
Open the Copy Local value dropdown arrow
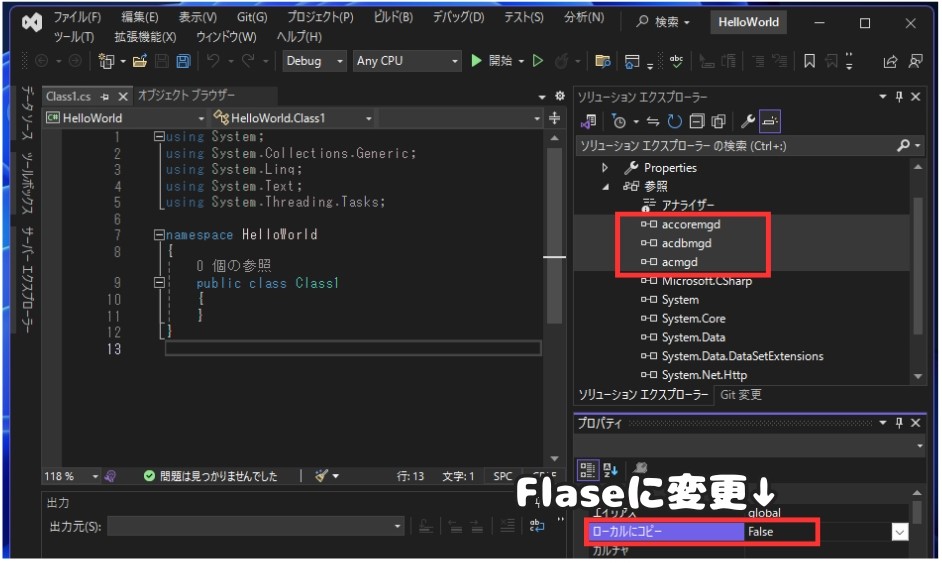[x=899, y=532]
